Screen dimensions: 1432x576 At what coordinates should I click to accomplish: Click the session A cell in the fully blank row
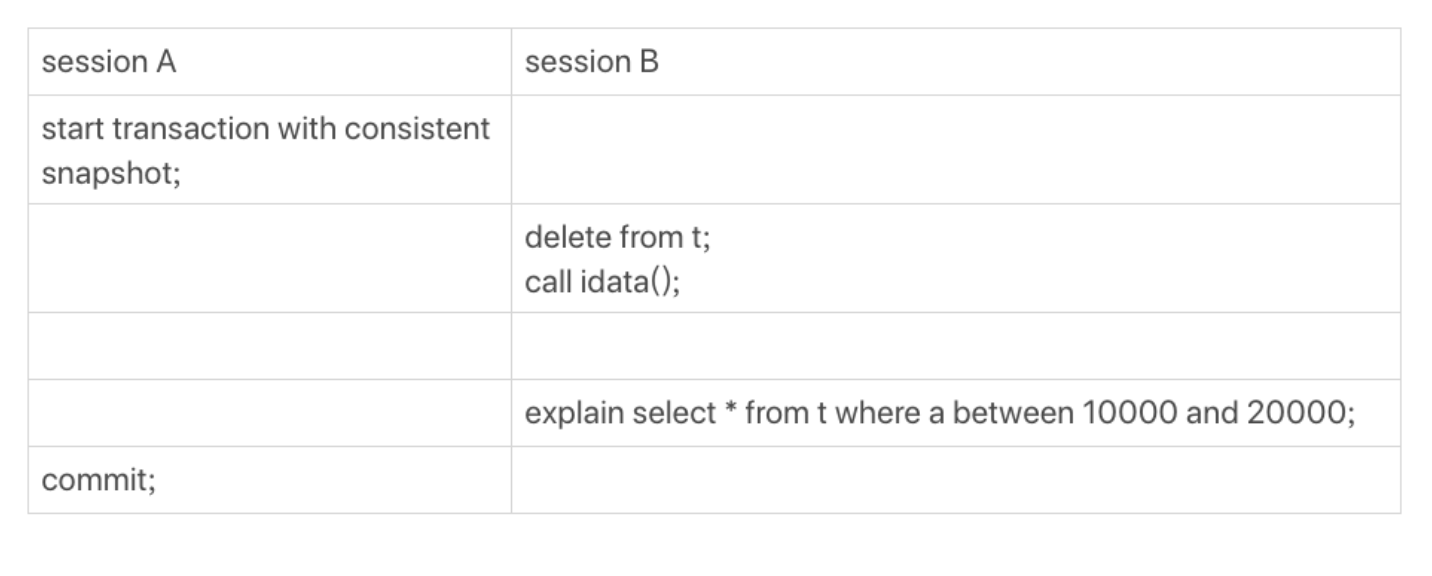(269, 346)
